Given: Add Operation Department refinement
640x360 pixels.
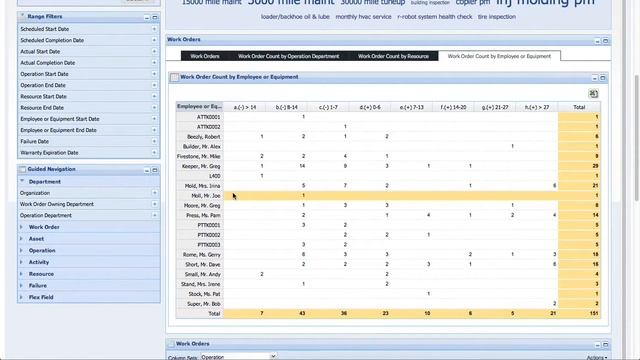Looking at the screenshot, I should [155, 215].
